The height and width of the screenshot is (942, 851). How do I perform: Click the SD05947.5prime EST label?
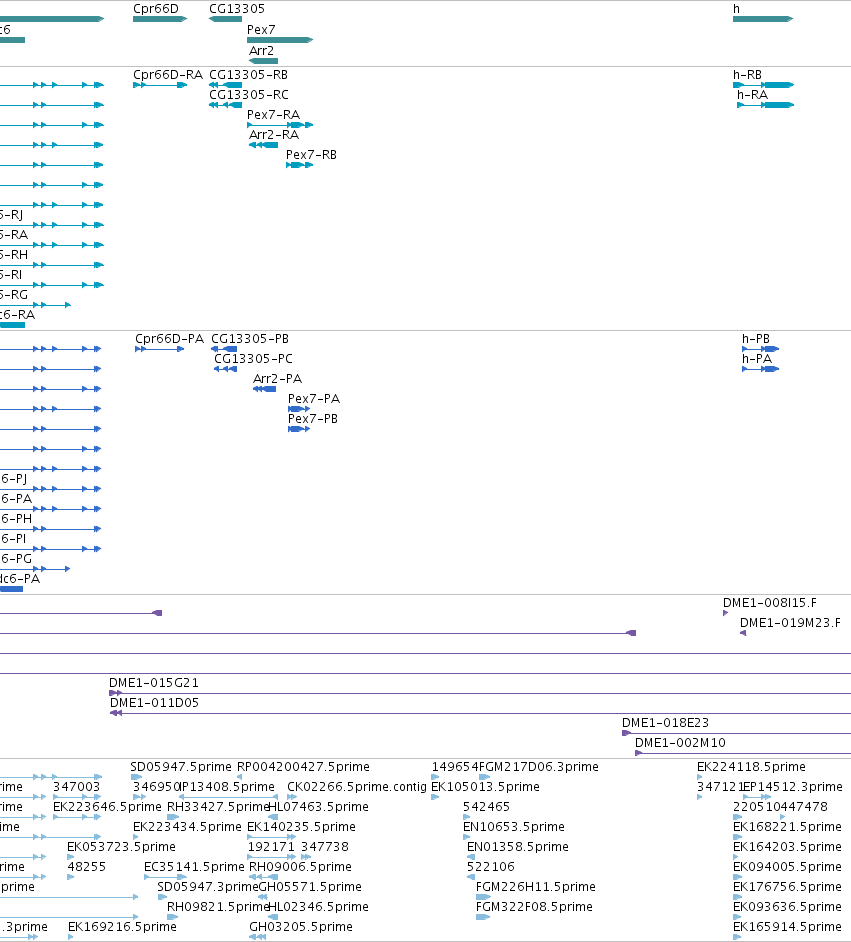181,767
